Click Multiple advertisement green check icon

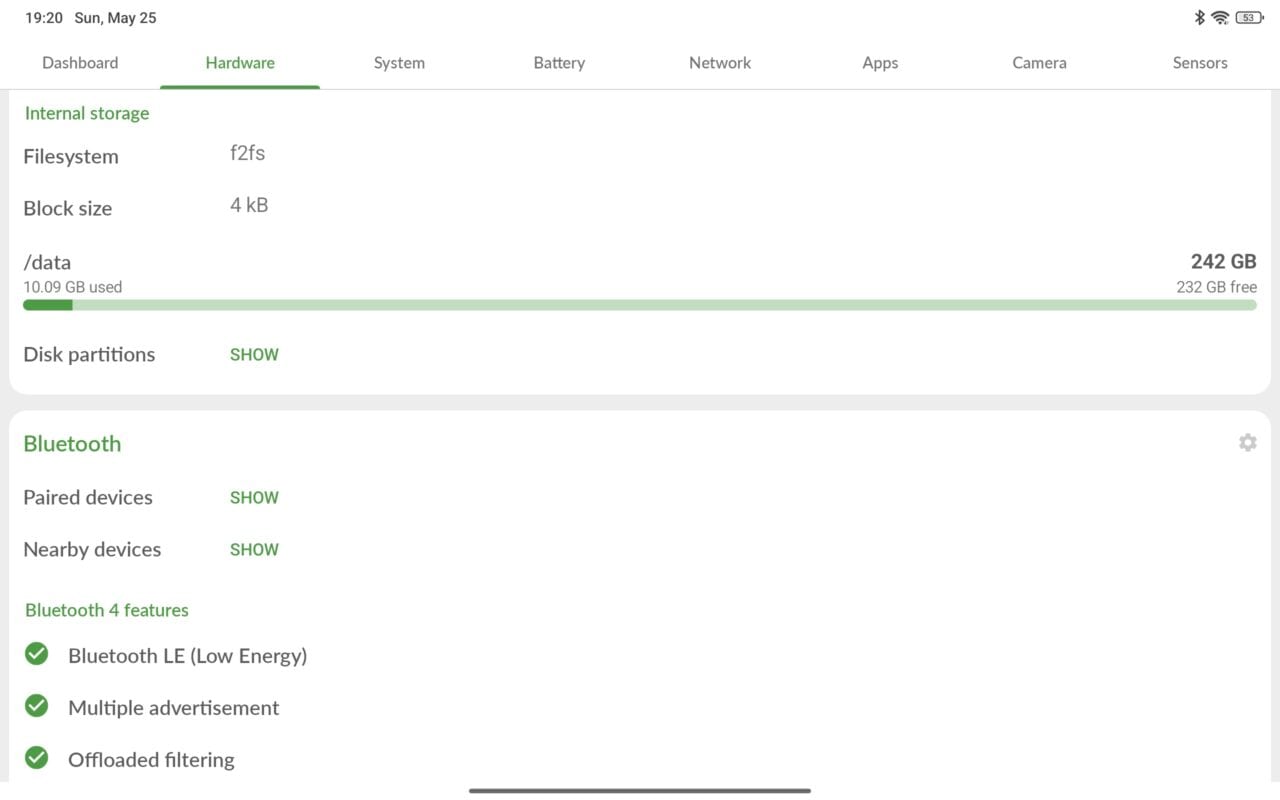[x=37, y=707]
